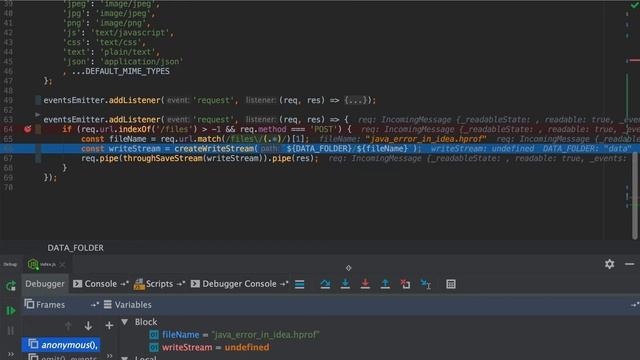Viewport: 640px width, 360px height.
Task: Click red error stripe mark on right gutter
Action: (634, 60)
